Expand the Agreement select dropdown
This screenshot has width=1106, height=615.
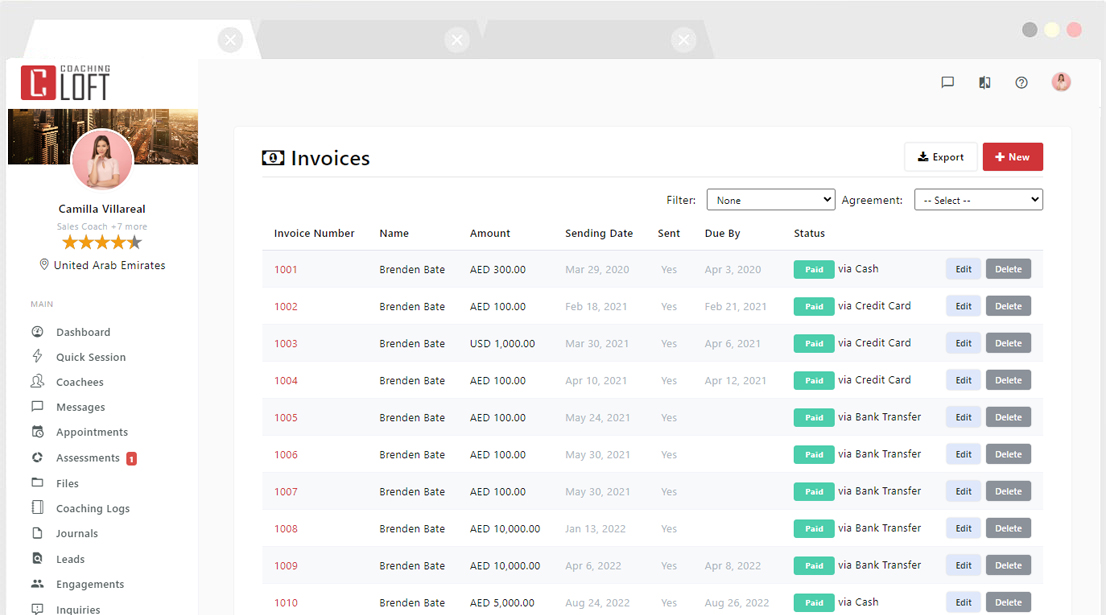click(x=978, y=200)
